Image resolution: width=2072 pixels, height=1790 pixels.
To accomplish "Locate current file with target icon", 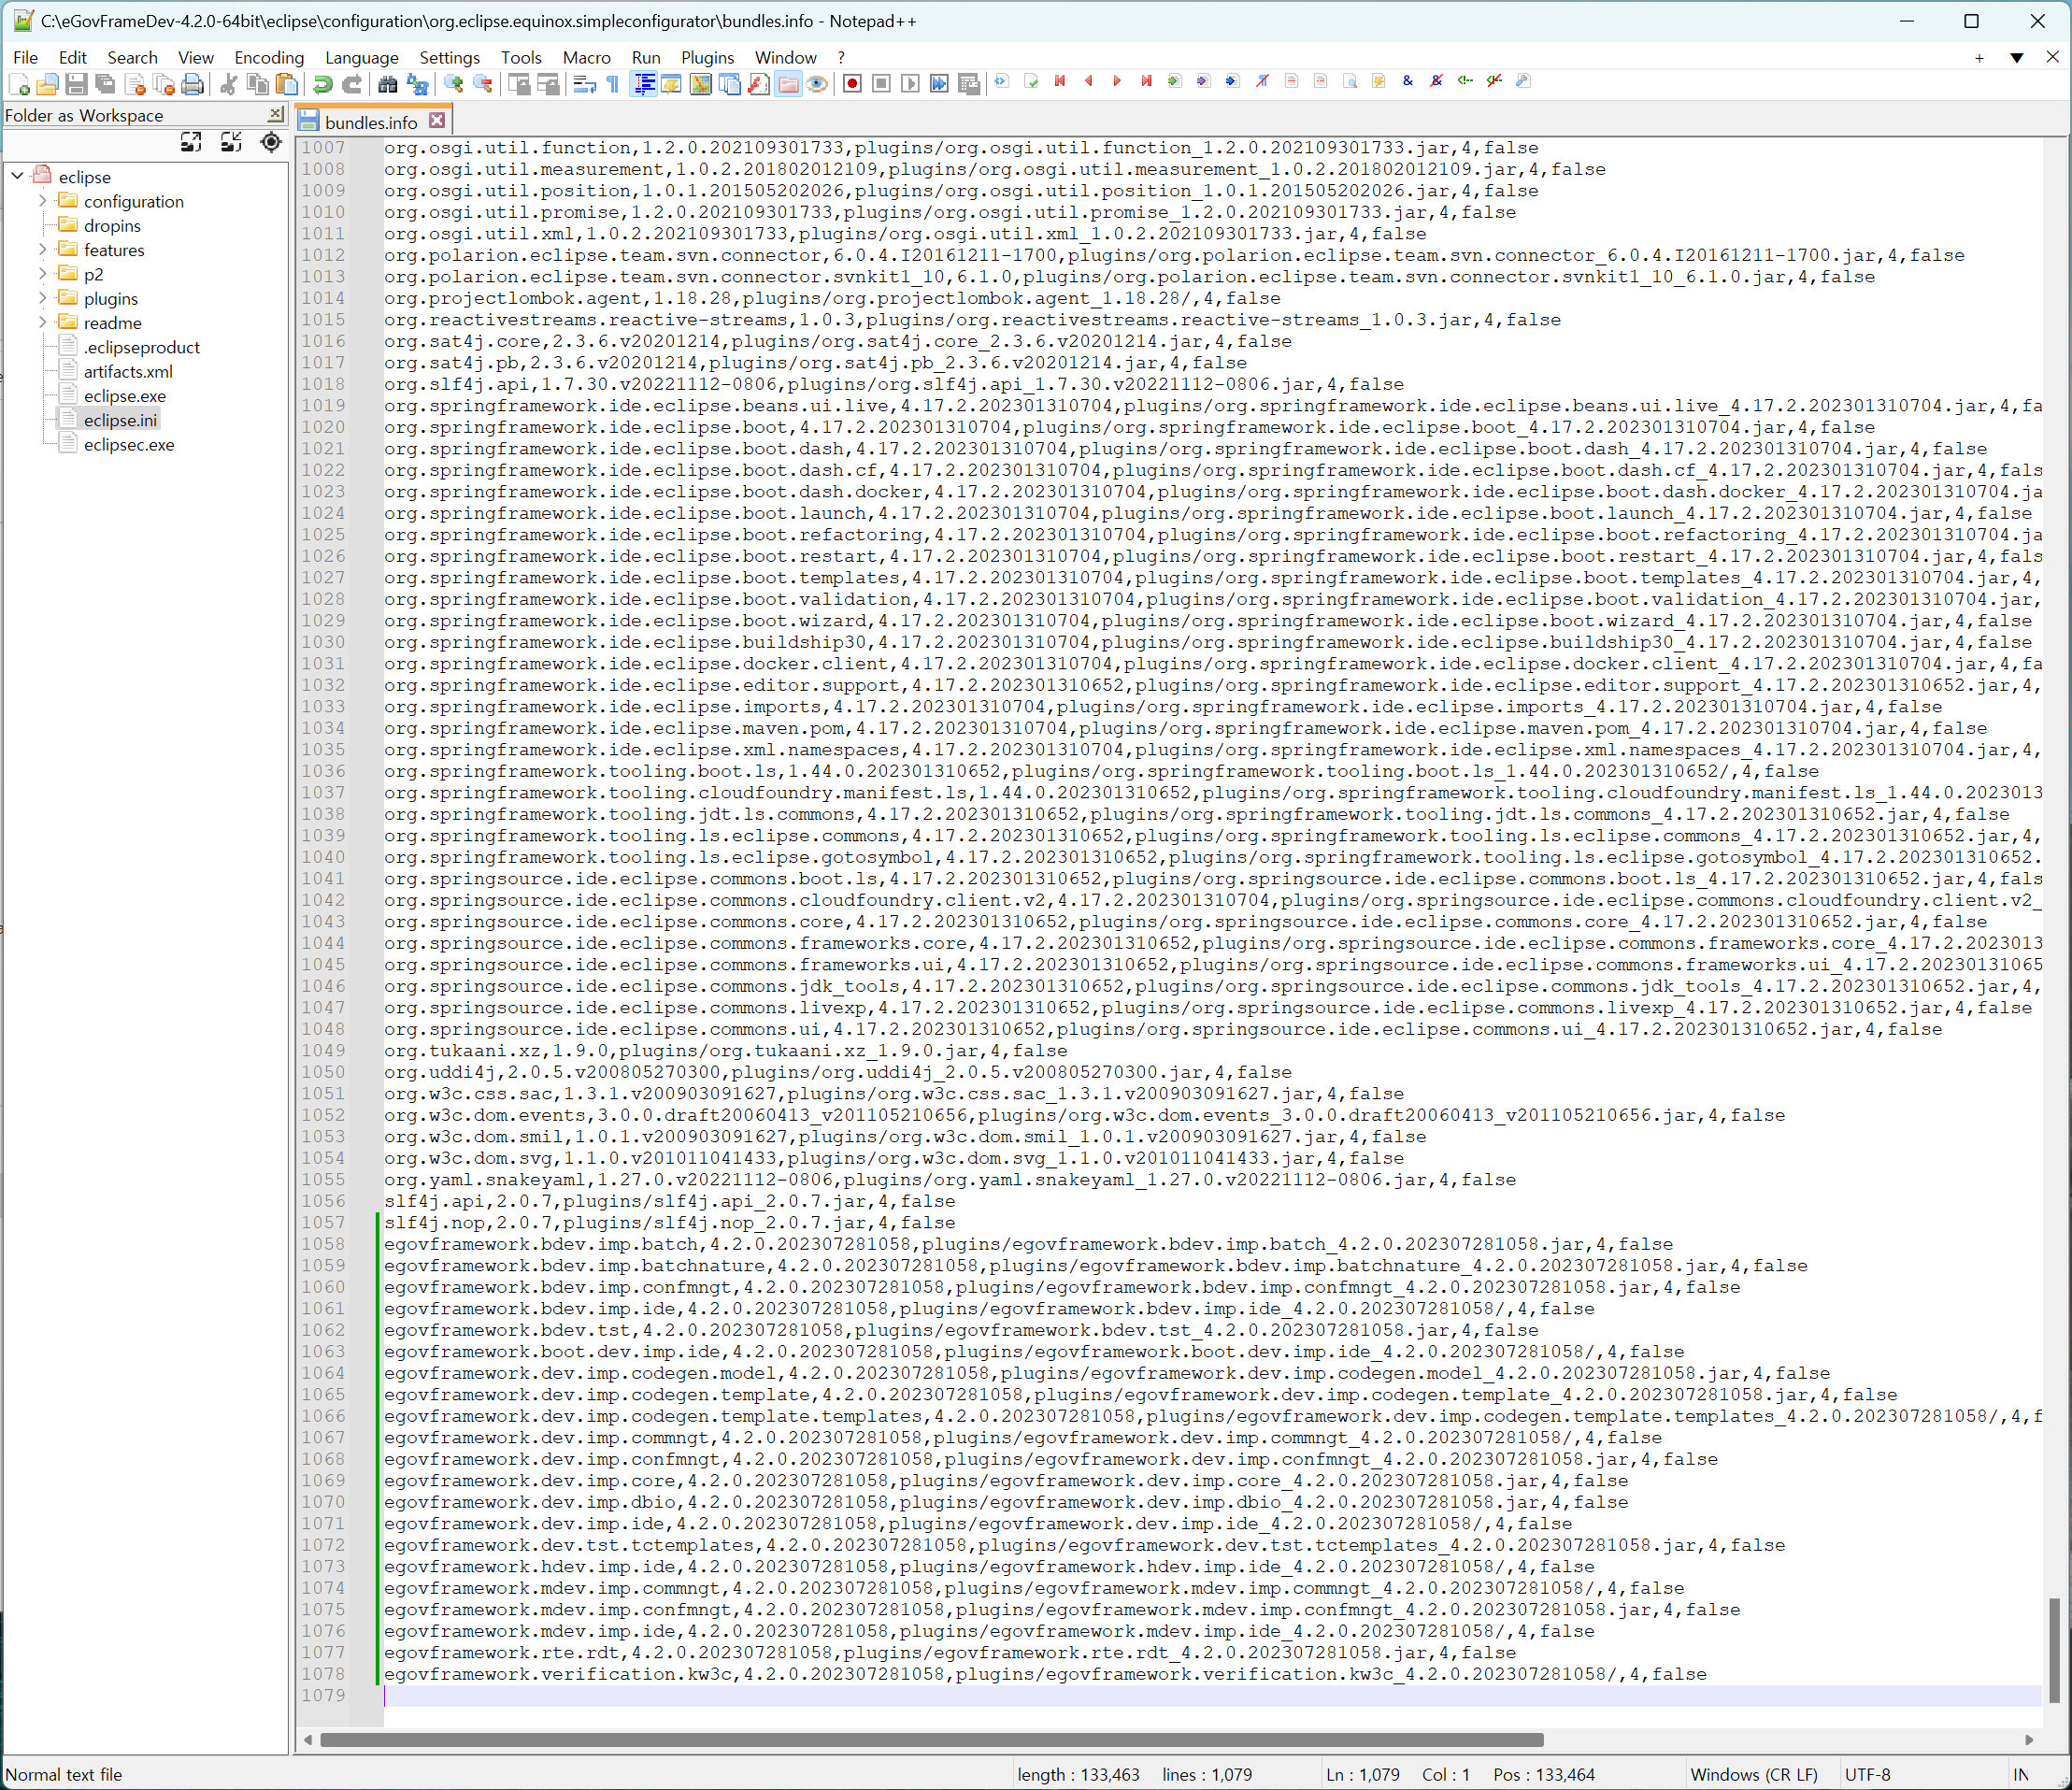I will click(x=271, y=143).
